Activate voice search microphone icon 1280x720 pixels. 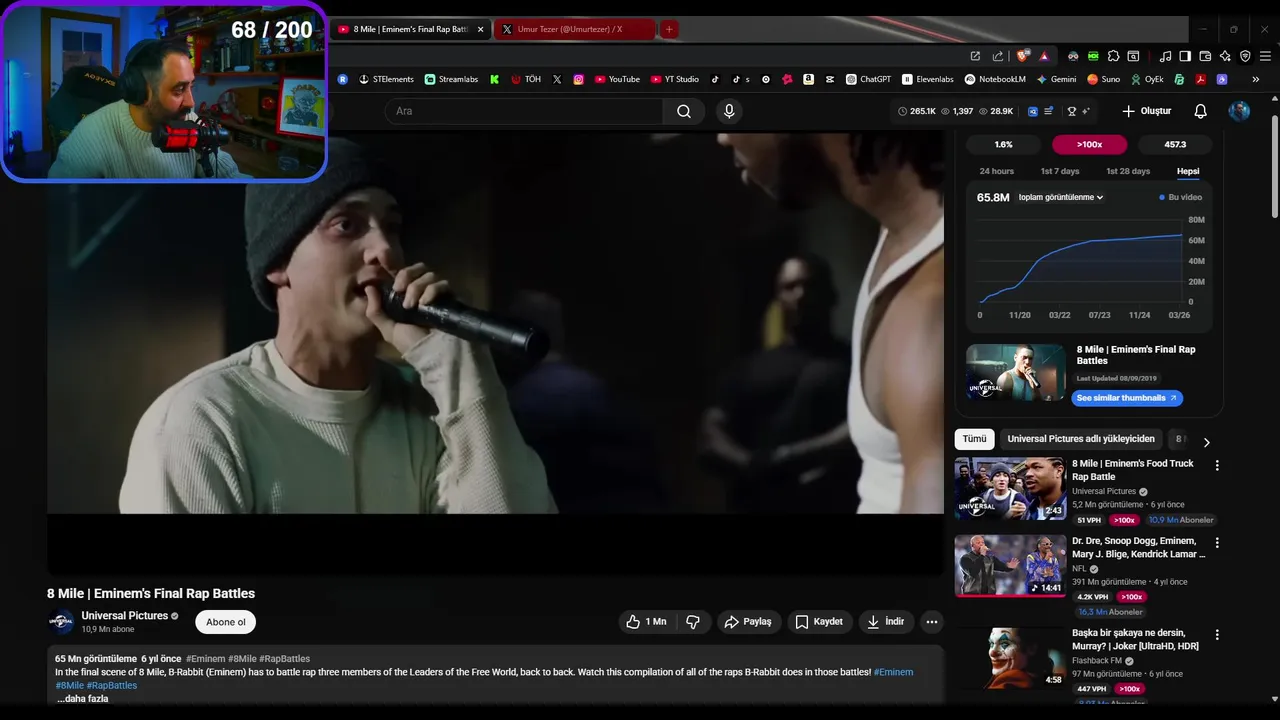[729, 111]
